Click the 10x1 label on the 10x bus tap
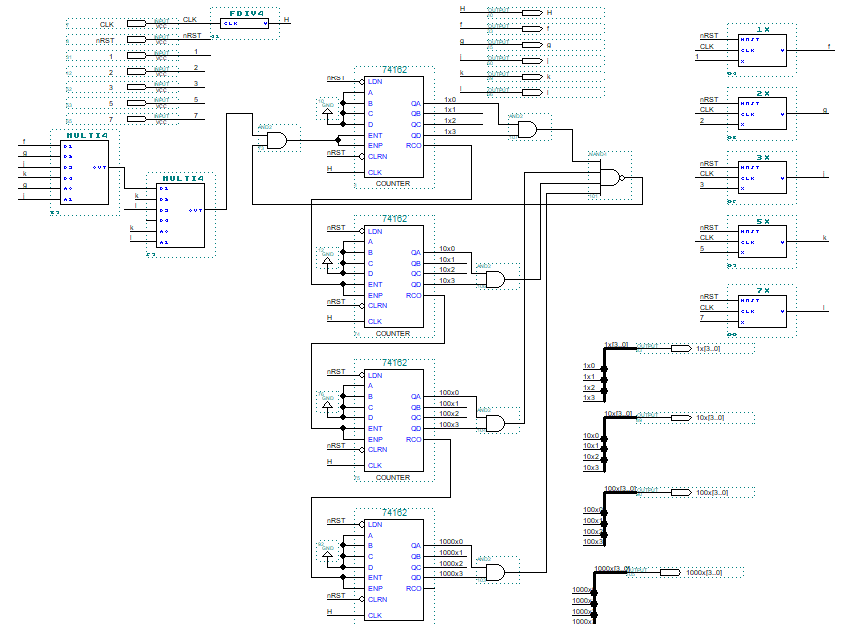 591,446
